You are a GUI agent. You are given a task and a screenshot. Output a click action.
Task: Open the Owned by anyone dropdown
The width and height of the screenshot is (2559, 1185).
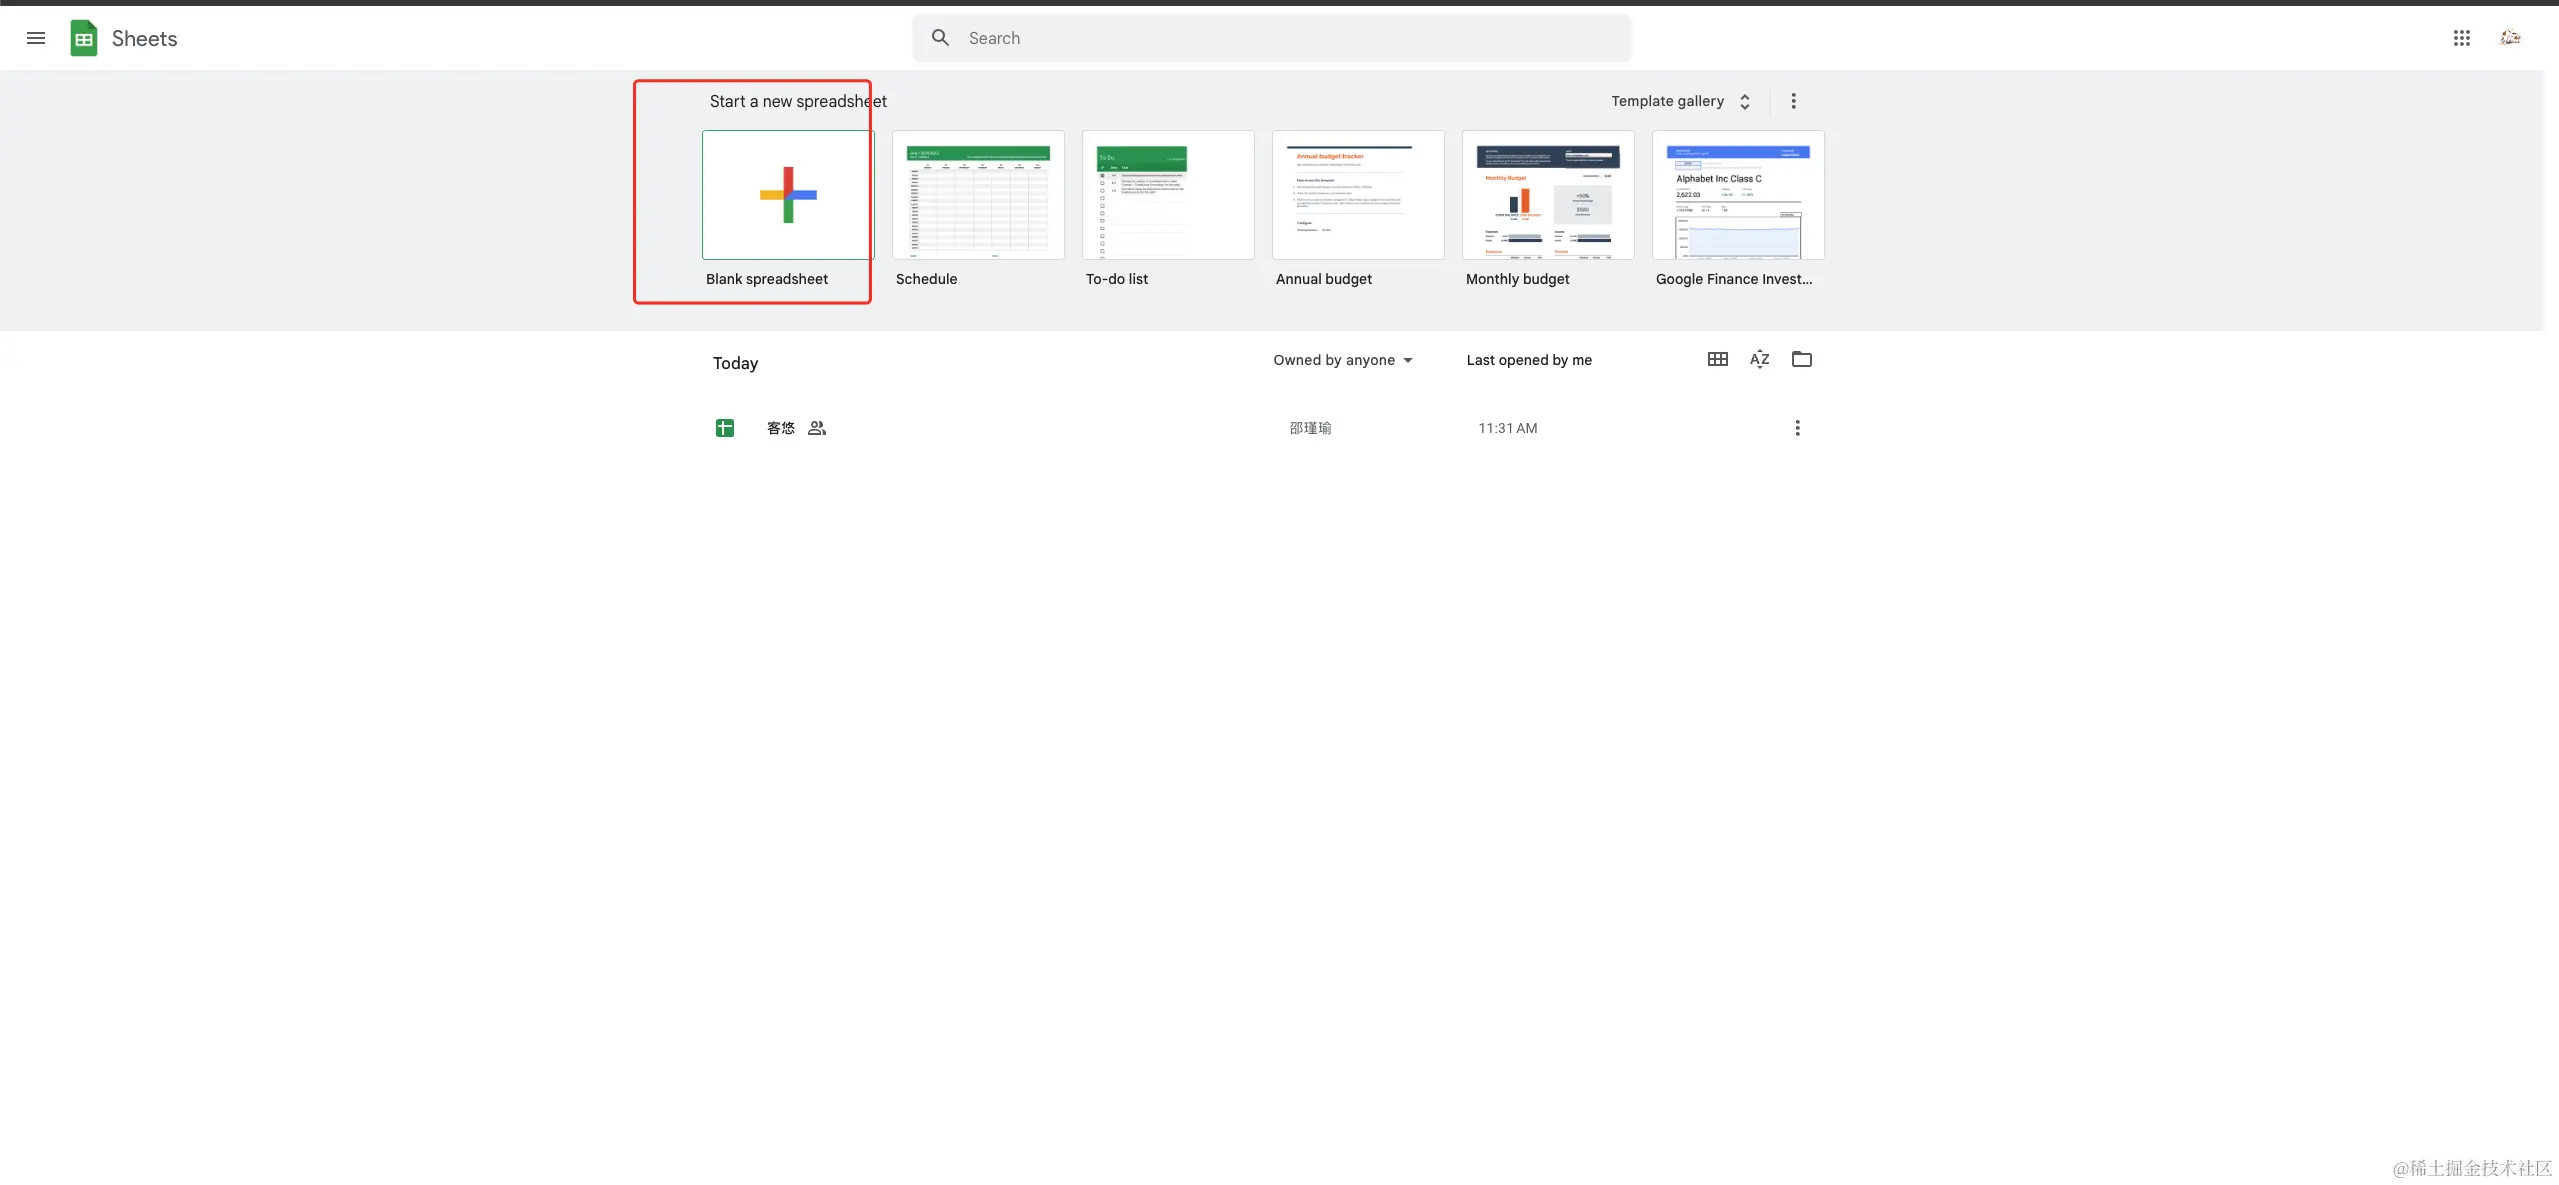[1342, 360]
